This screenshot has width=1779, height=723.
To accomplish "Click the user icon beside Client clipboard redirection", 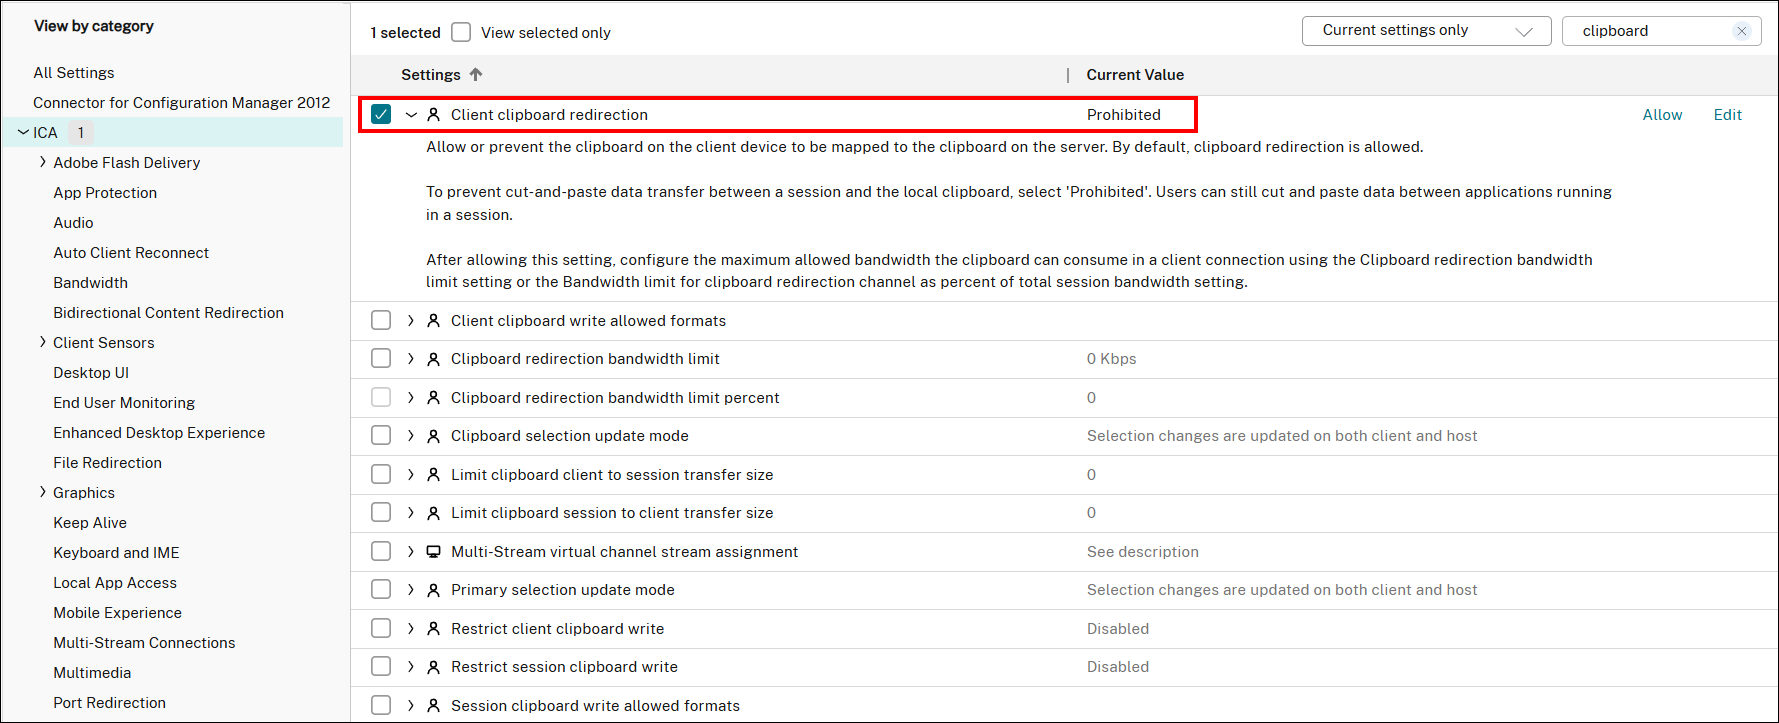I will (434, 115).
